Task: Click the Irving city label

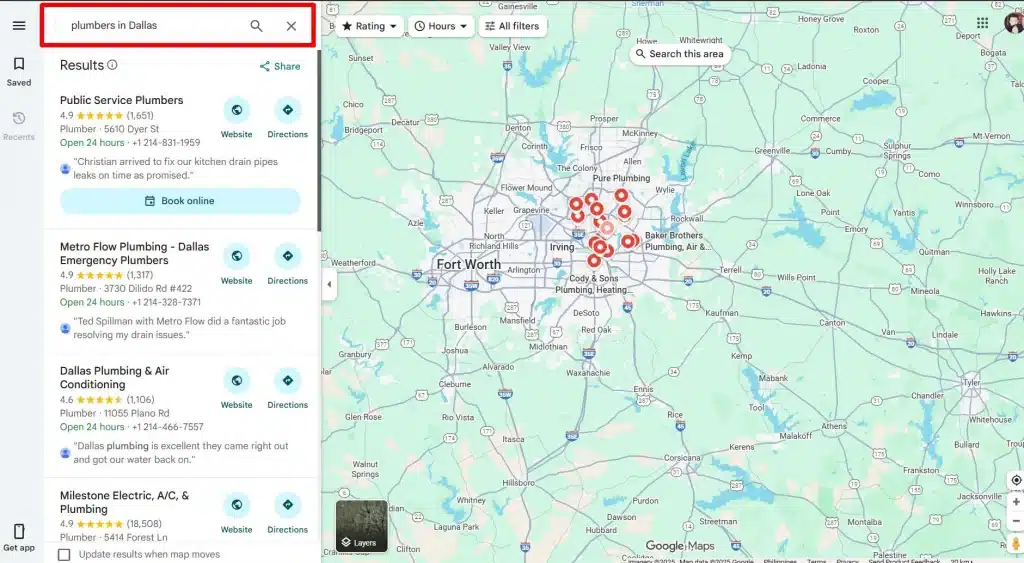Action: [562, 247]
